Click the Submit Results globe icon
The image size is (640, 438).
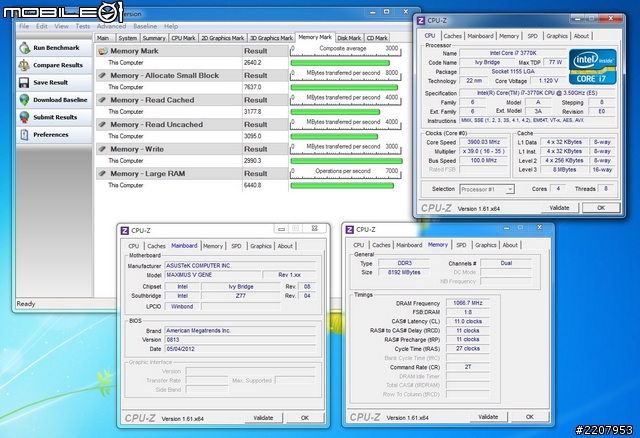[24, 117]
